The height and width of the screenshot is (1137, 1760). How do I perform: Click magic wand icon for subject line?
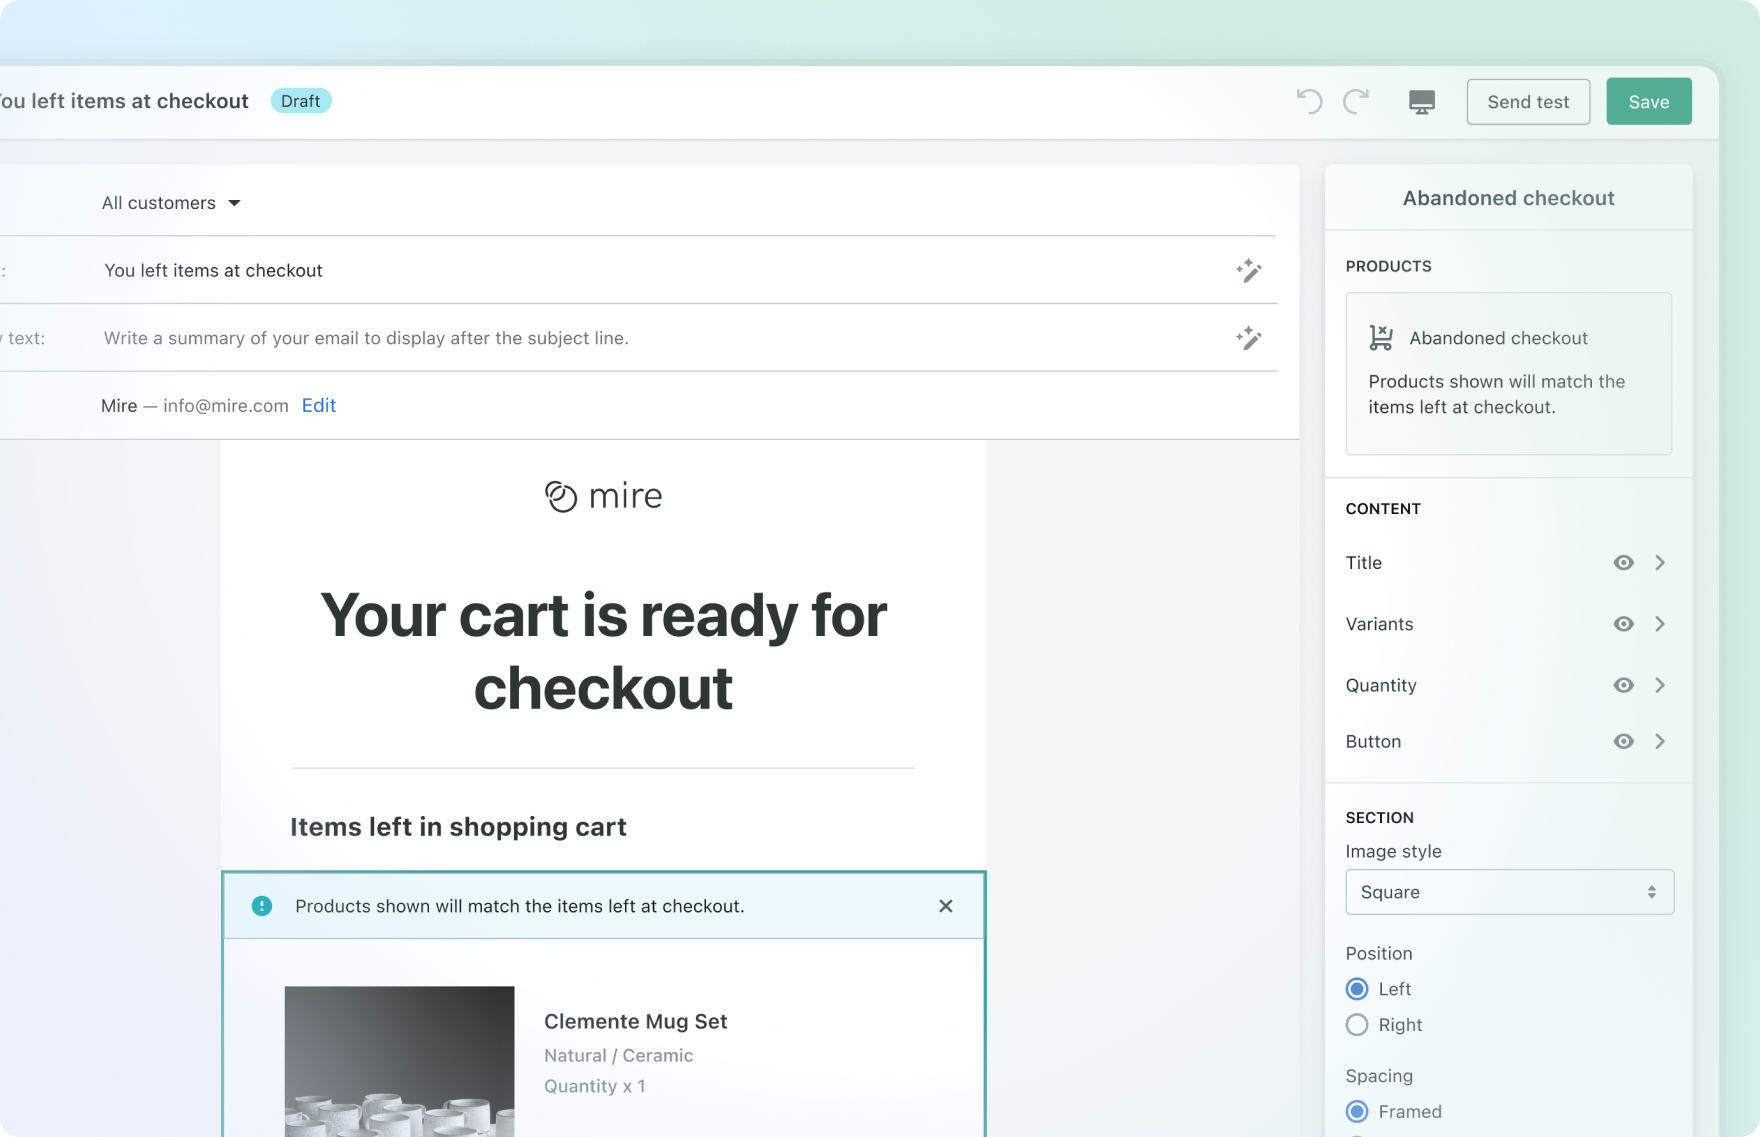point(1248,271)
